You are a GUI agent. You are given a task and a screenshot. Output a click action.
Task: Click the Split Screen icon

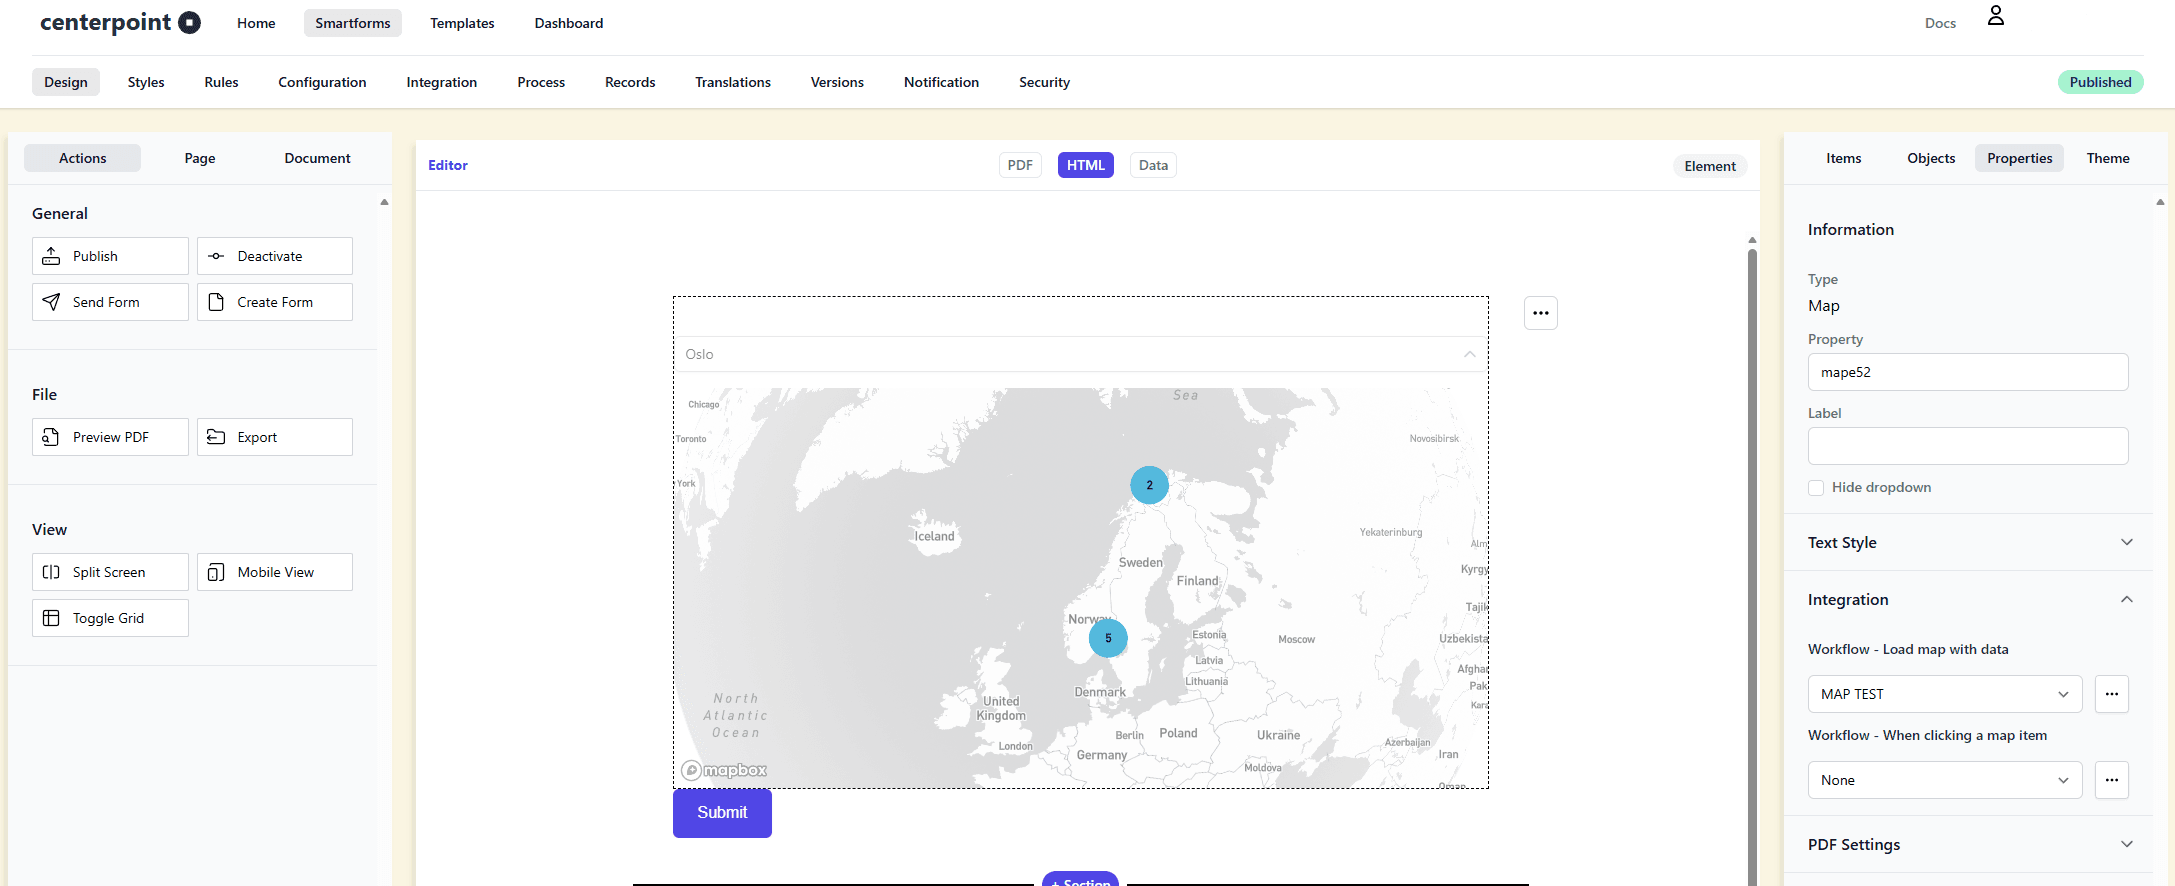tap(51, 572)
